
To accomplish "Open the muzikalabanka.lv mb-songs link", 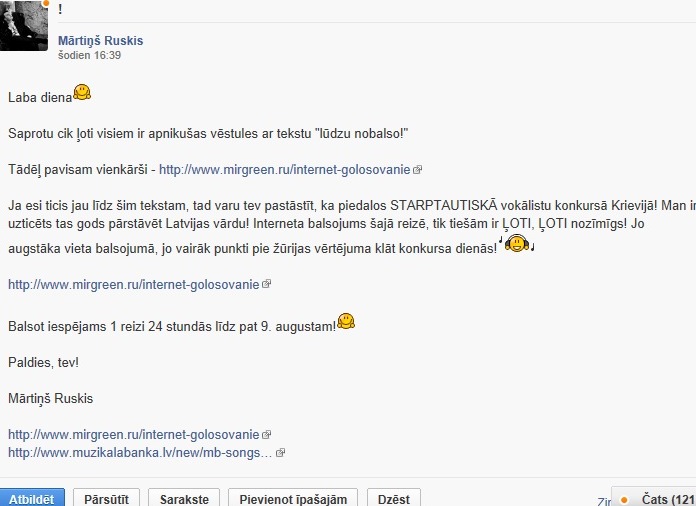I will [x=140, y=453].
